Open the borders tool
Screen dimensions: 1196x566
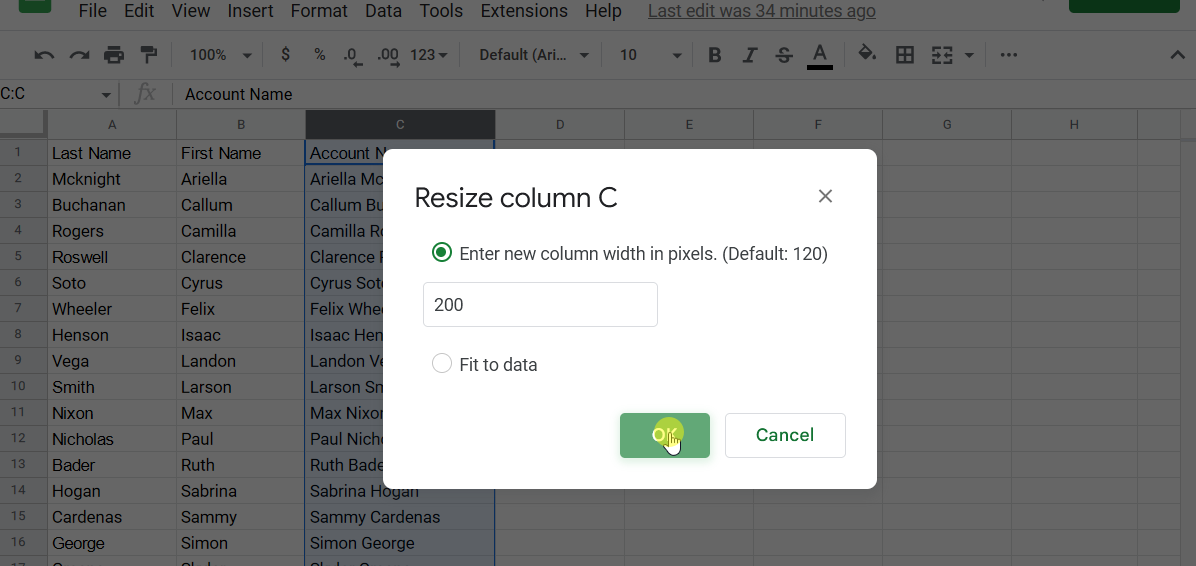click(905, 55)
